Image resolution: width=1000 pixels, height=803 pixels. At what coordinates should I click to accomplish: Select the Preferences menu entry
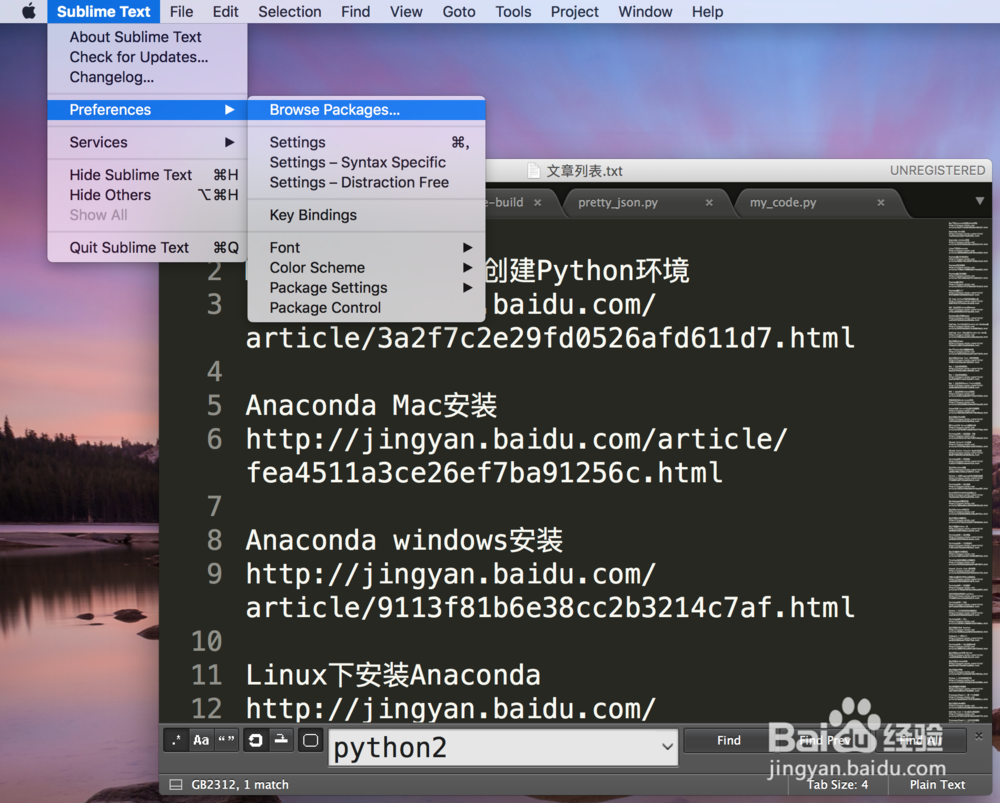pos(147,110)
